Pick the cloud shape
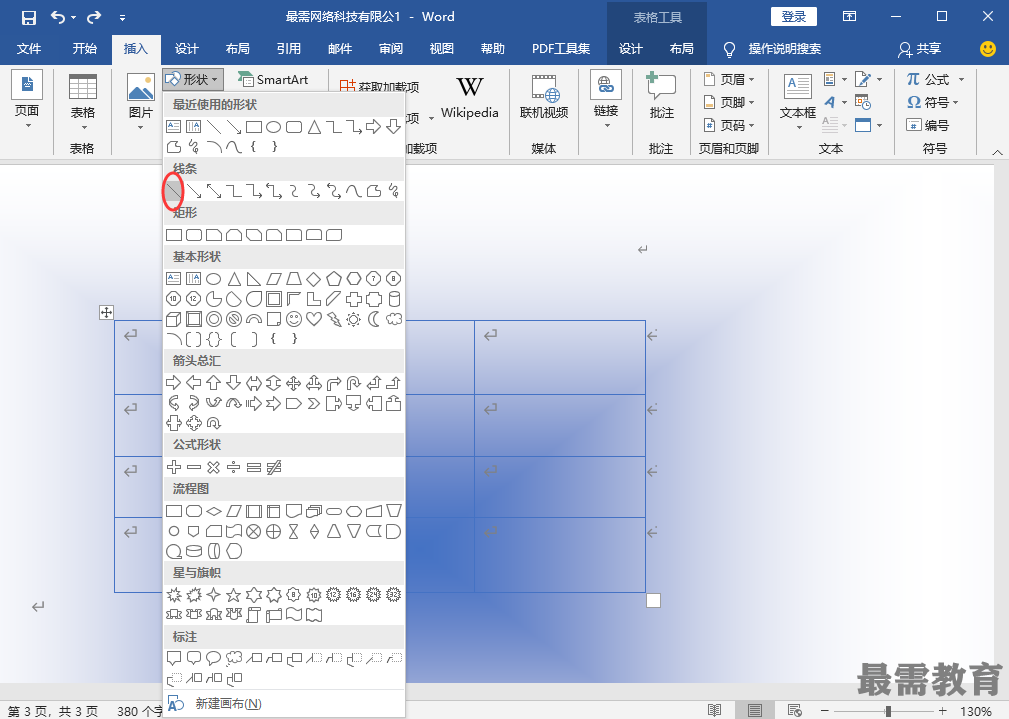The height and width of the screenshot is (719, 1009). pyautogui.click(x=394, y=319)
